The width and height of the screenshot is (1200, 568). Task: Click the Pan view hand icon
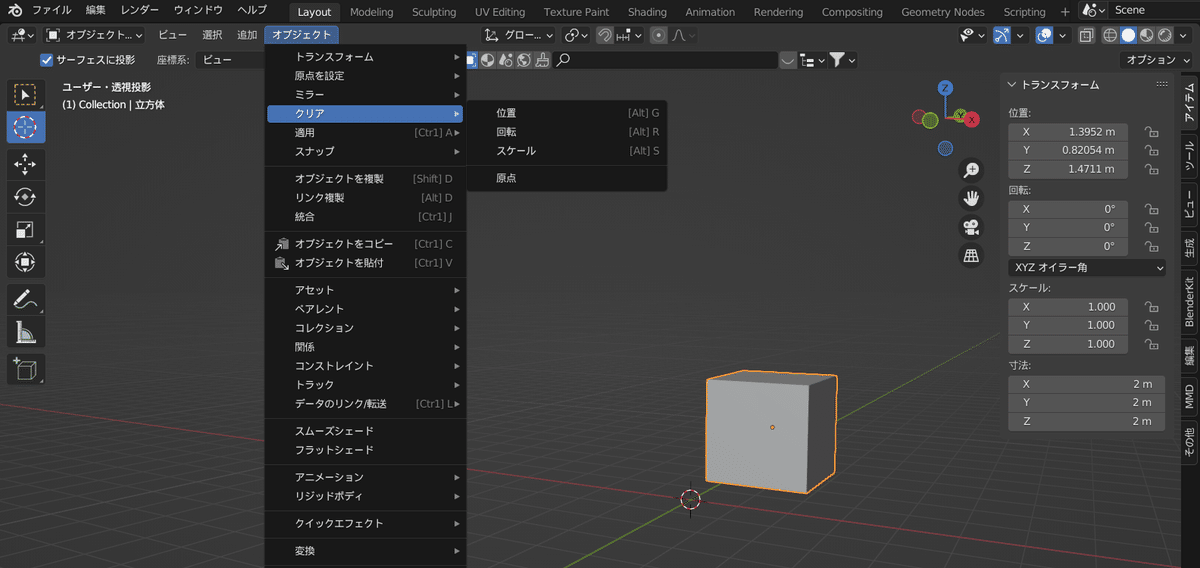click(x=971, y=198)
